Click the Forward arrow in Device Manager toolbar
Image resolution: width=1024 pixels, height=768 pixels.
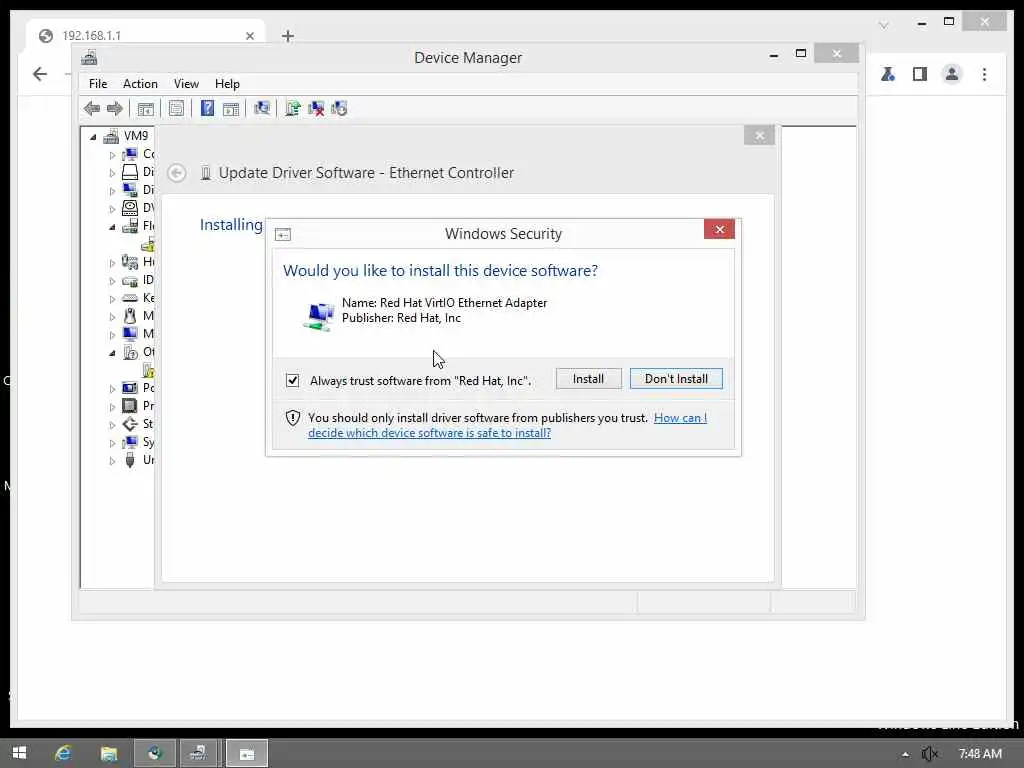(x=115, y=108)
